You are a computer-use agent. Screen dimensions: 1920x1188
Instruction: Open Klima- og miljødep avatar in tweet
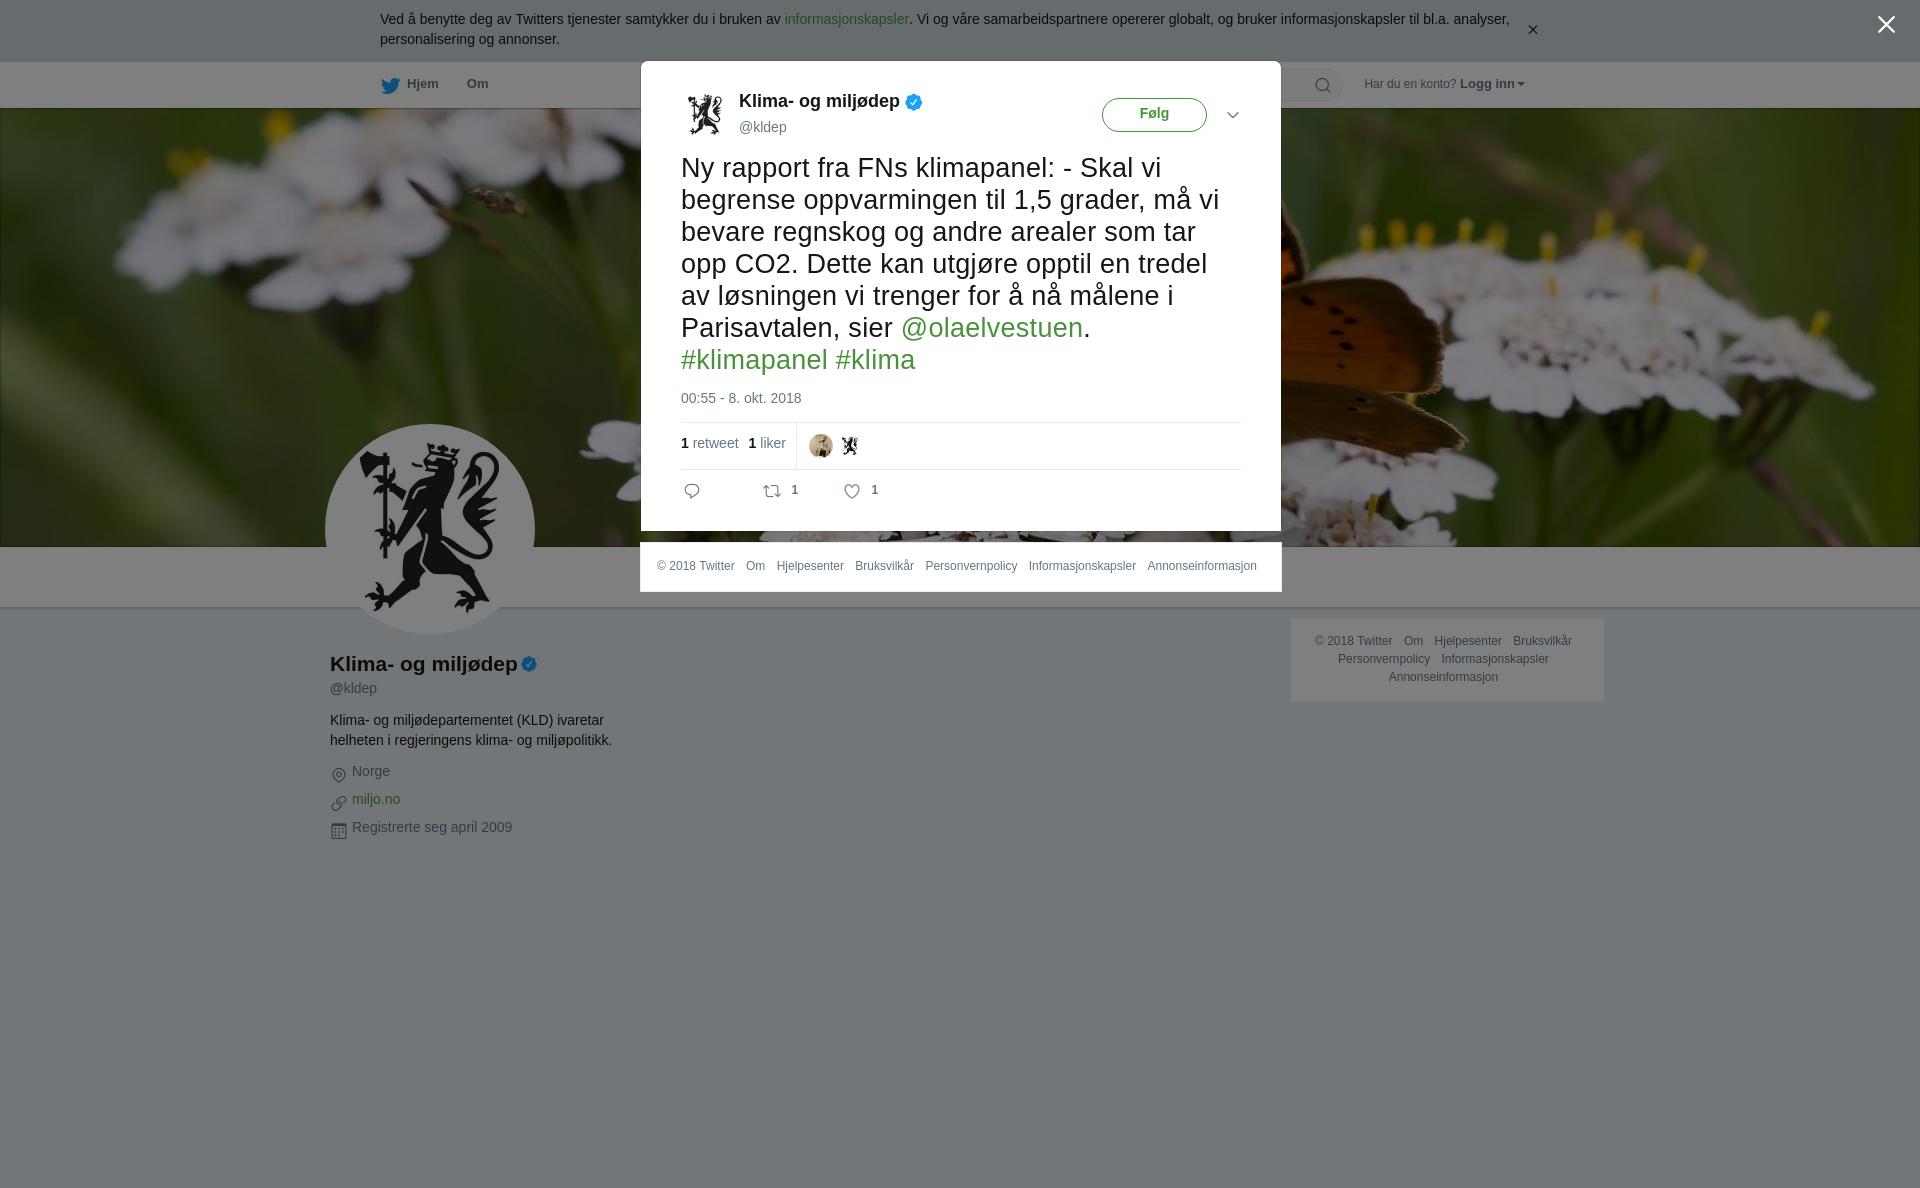click(705, 114)
